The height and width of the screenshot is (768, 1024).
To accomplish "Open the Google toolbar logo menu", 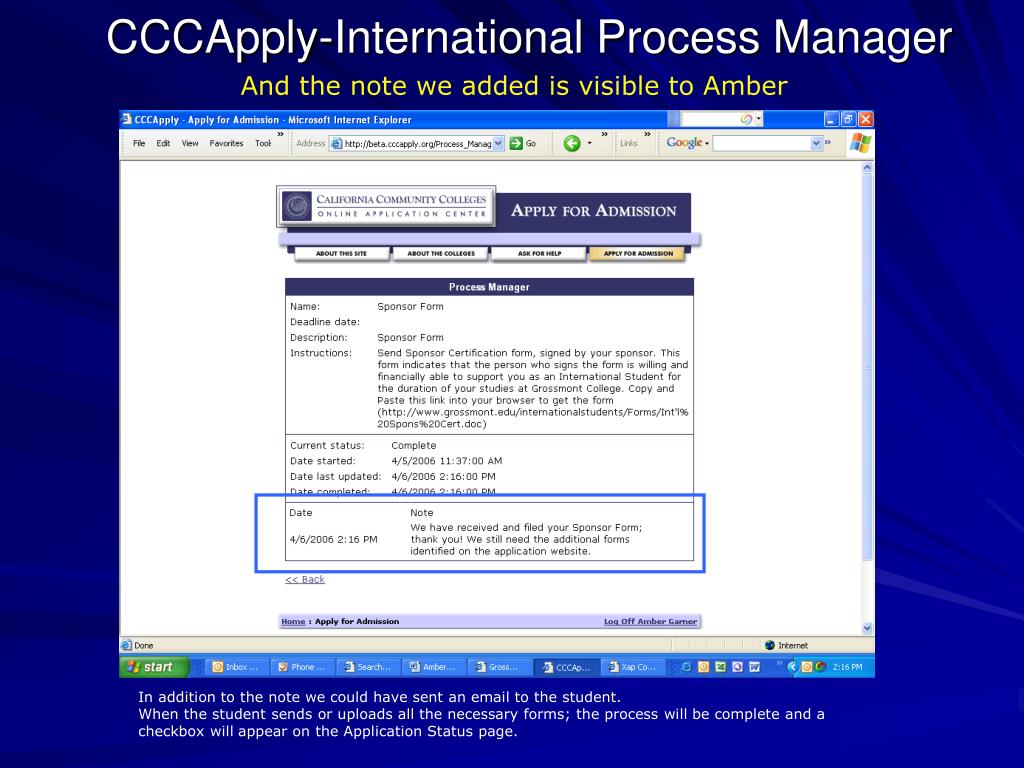I will click(688, 142).
